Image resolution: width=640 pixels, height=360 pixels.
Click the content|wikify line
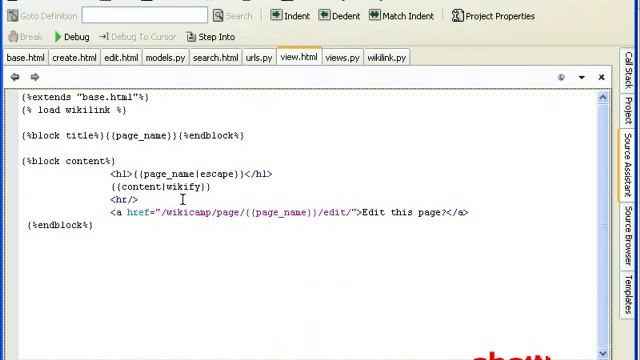pyautogui.click(x=160, y=187)
